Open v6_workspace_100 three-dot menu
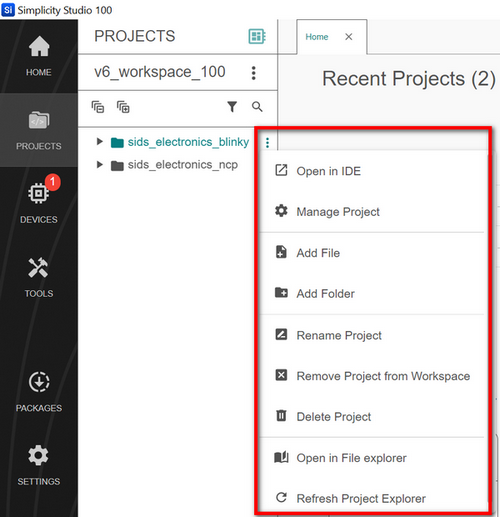The width and height of the screenshot is (500, 517). coord(254,73)
